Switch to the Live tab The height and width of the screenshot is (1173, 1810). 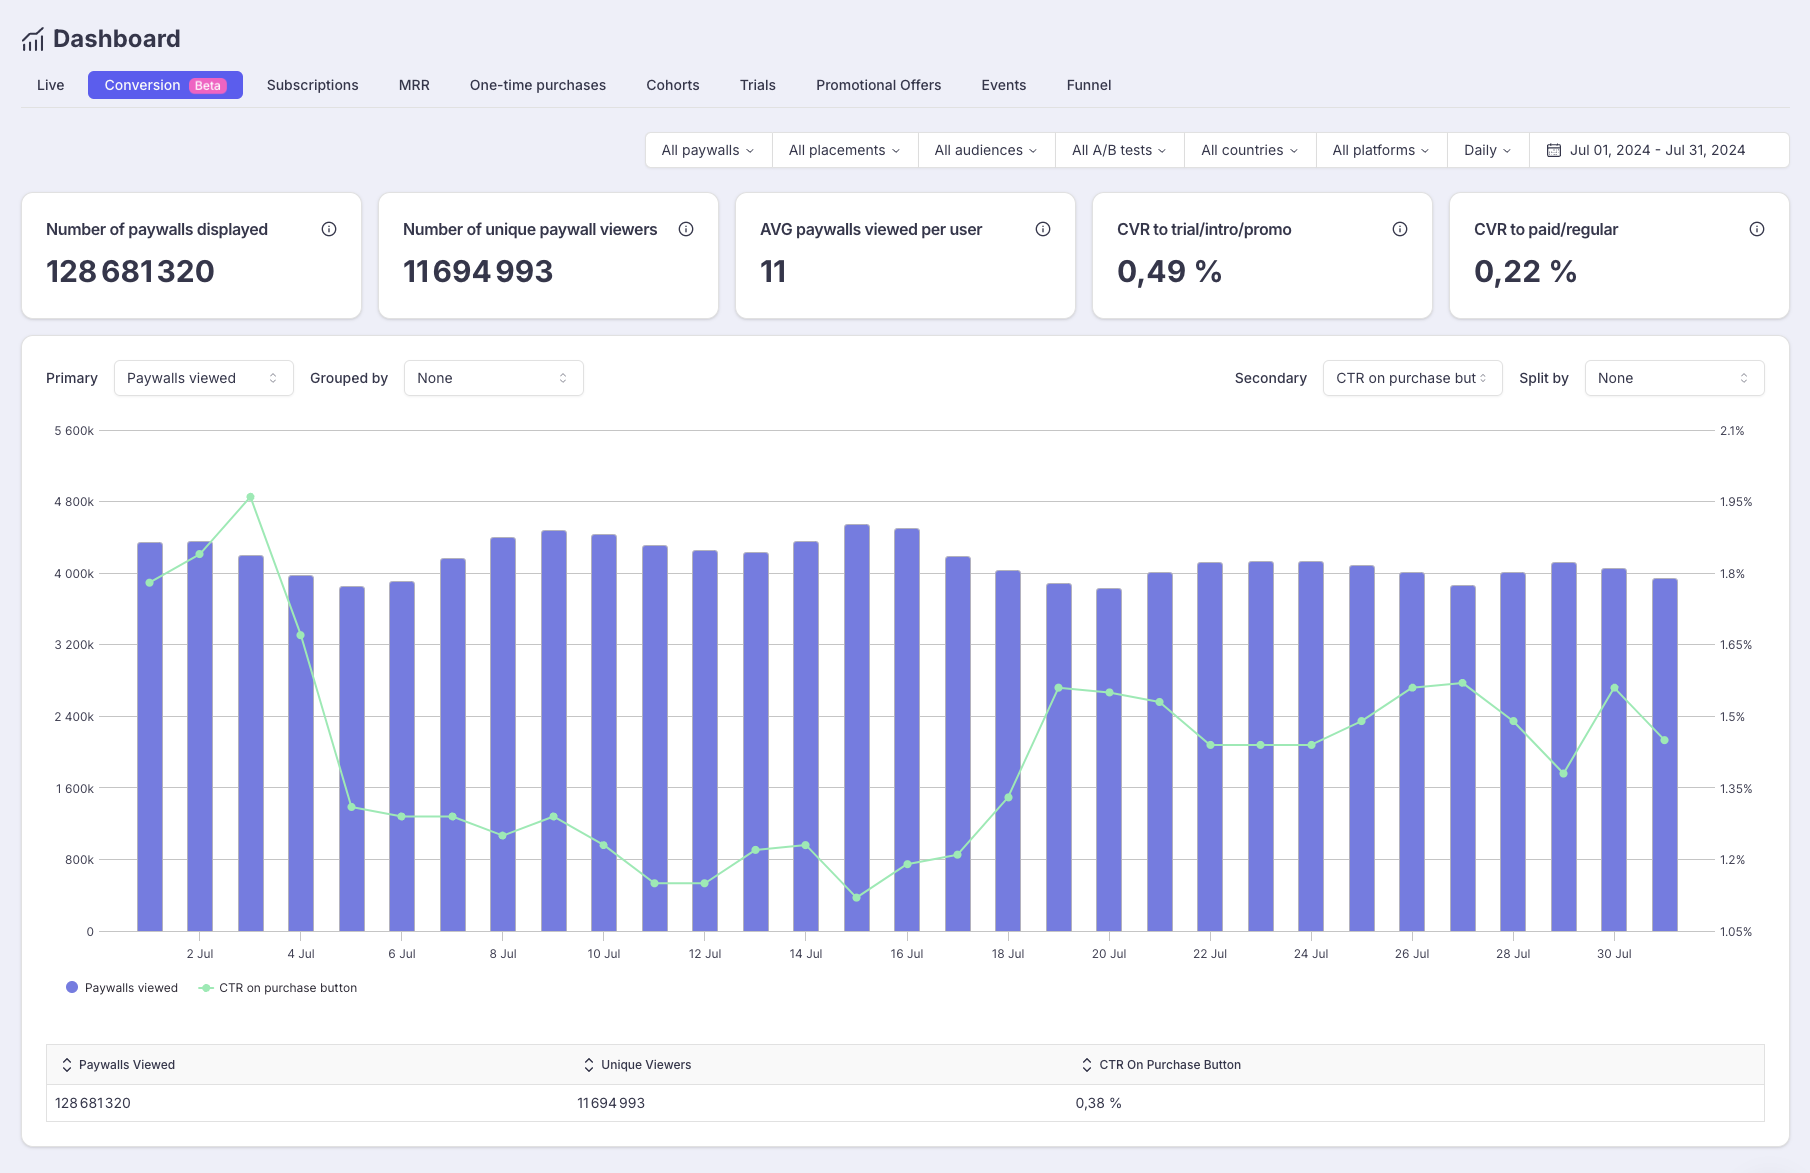pos(51,85)
